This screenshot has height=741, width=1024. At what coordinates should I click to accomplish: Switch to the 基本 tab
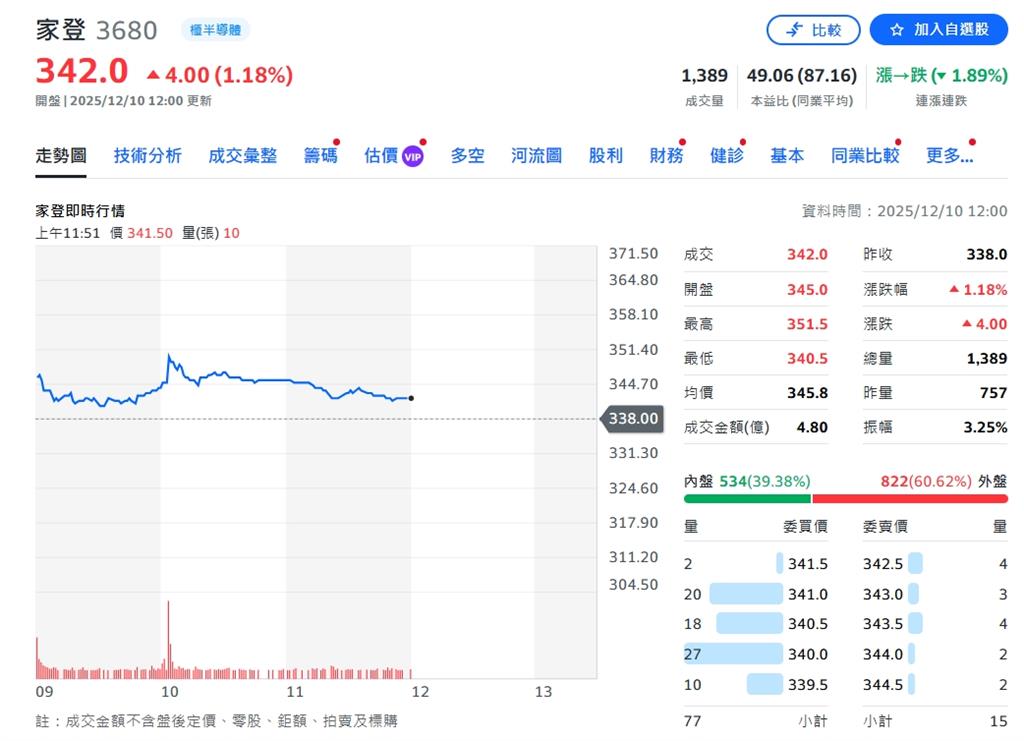click(787, 155)
